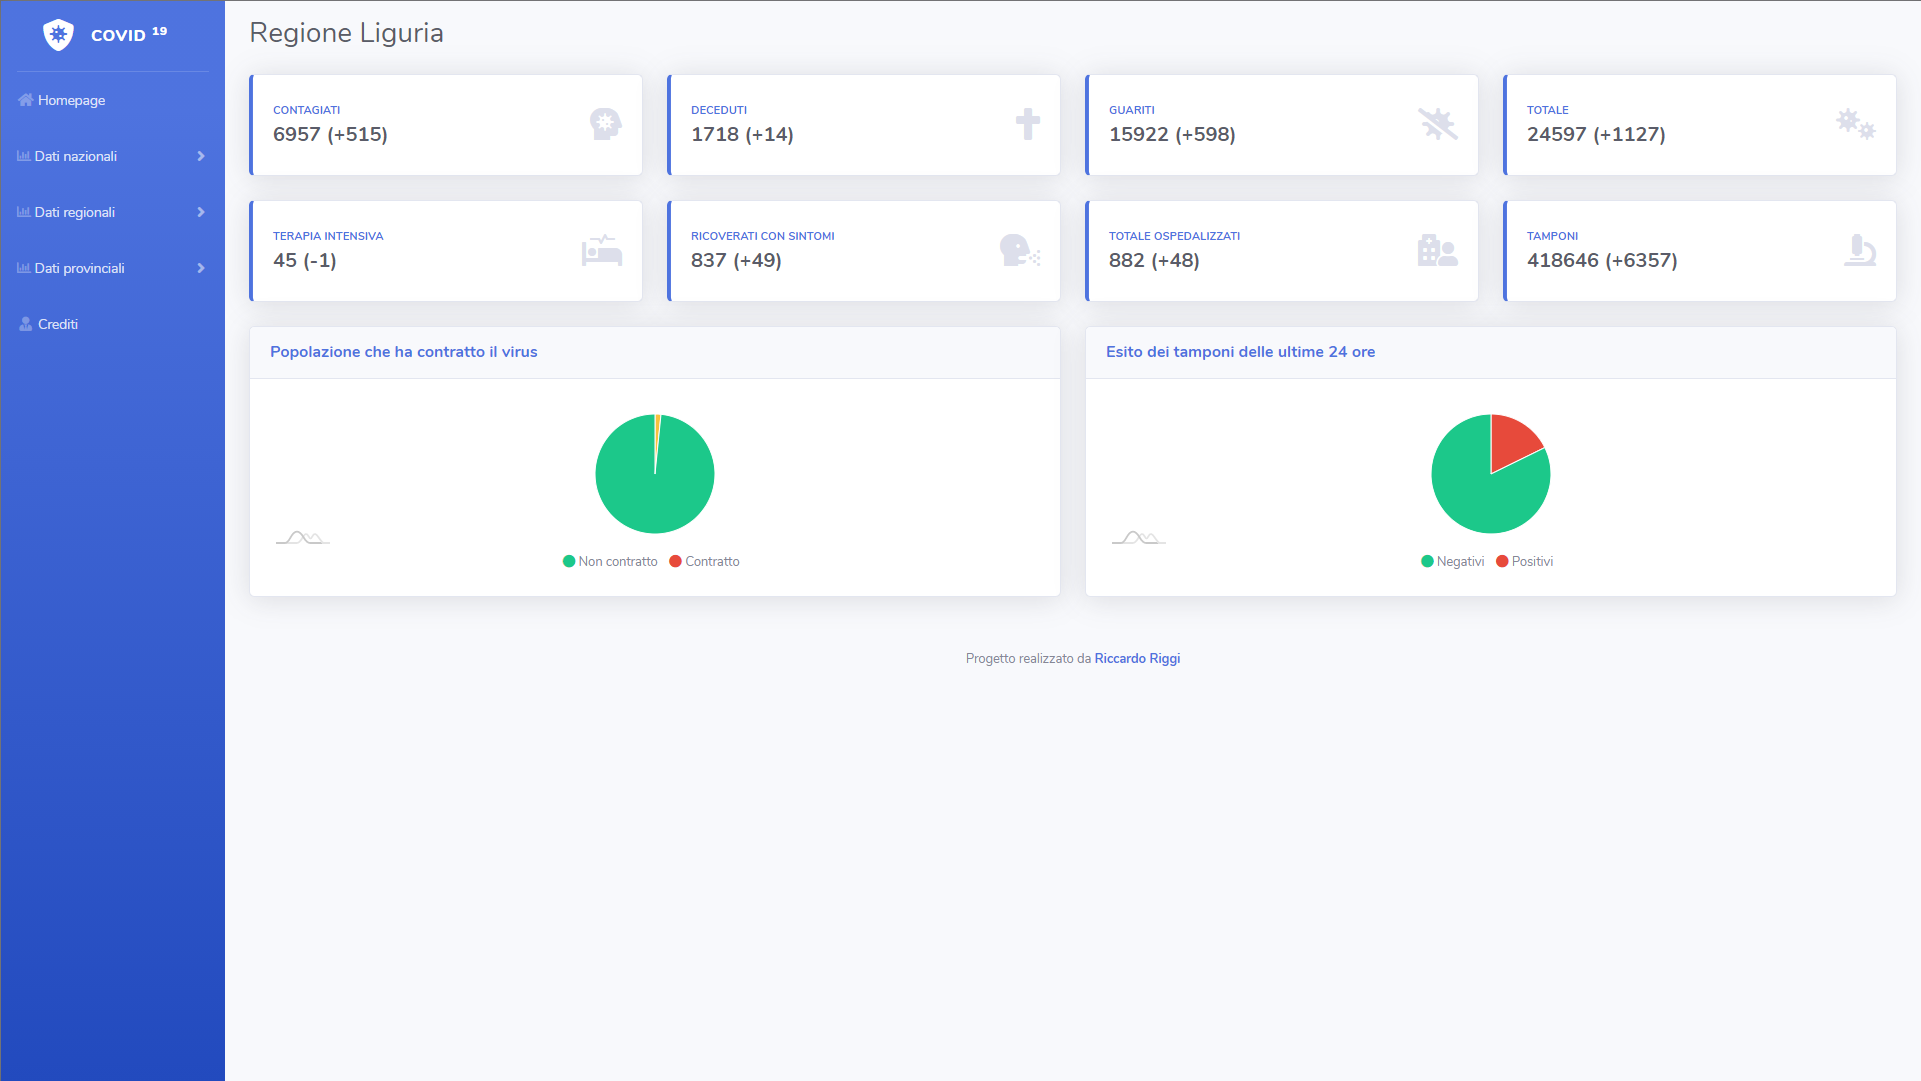Click the COVID 19 shield logo
This screenshot has height=1081, width=1921.
pyautogui.click(x=59, y=35)
